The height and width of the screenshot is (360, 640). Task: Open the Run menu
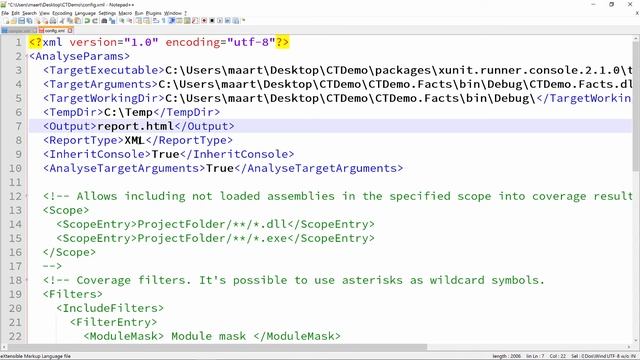pyautogui.click(x=139, y=13)
